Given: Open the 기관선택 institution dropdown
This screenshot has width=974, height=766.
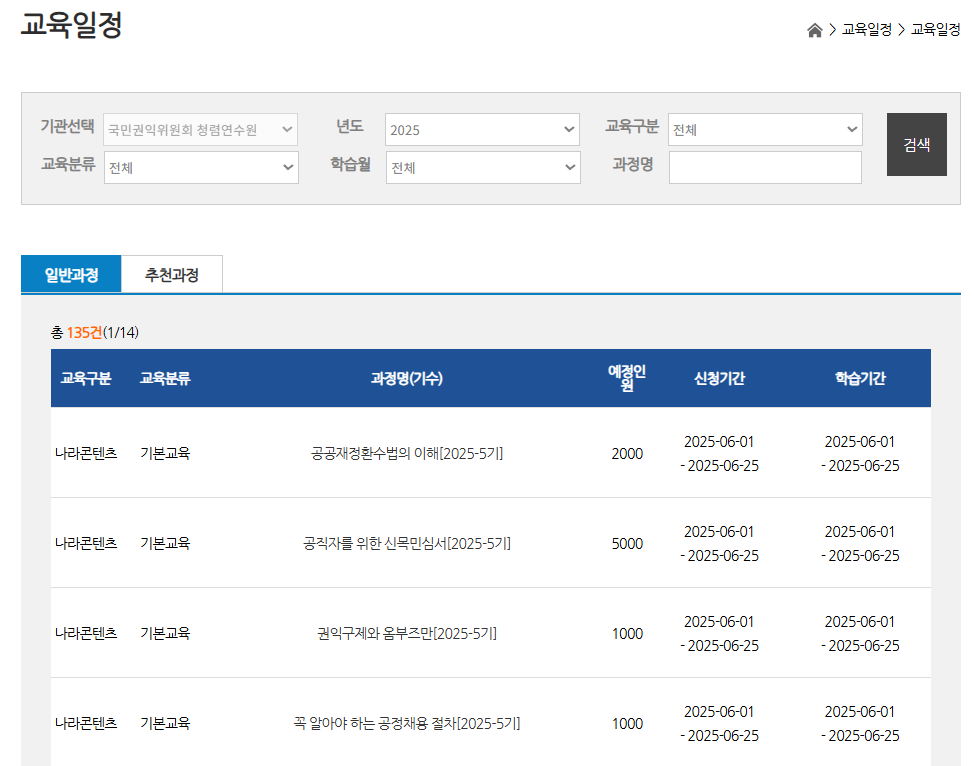Looking at the screenshot, I should (x=200, y=129).
